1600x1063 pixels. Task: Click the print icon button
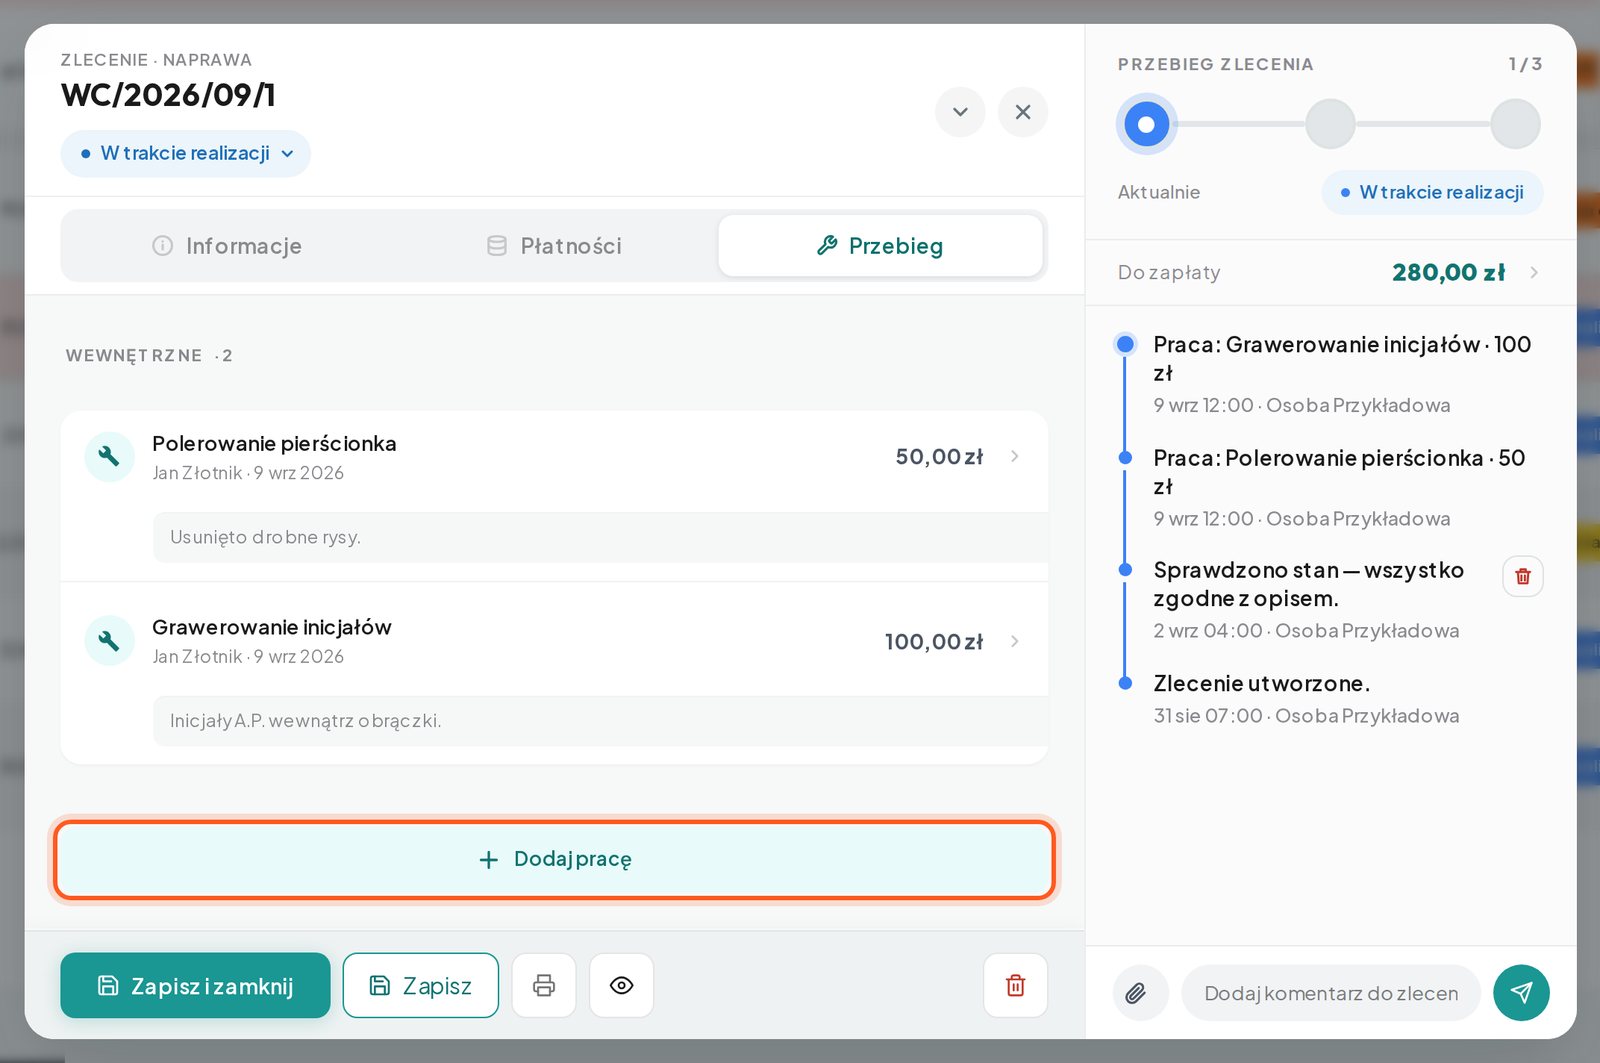point(544,985)
